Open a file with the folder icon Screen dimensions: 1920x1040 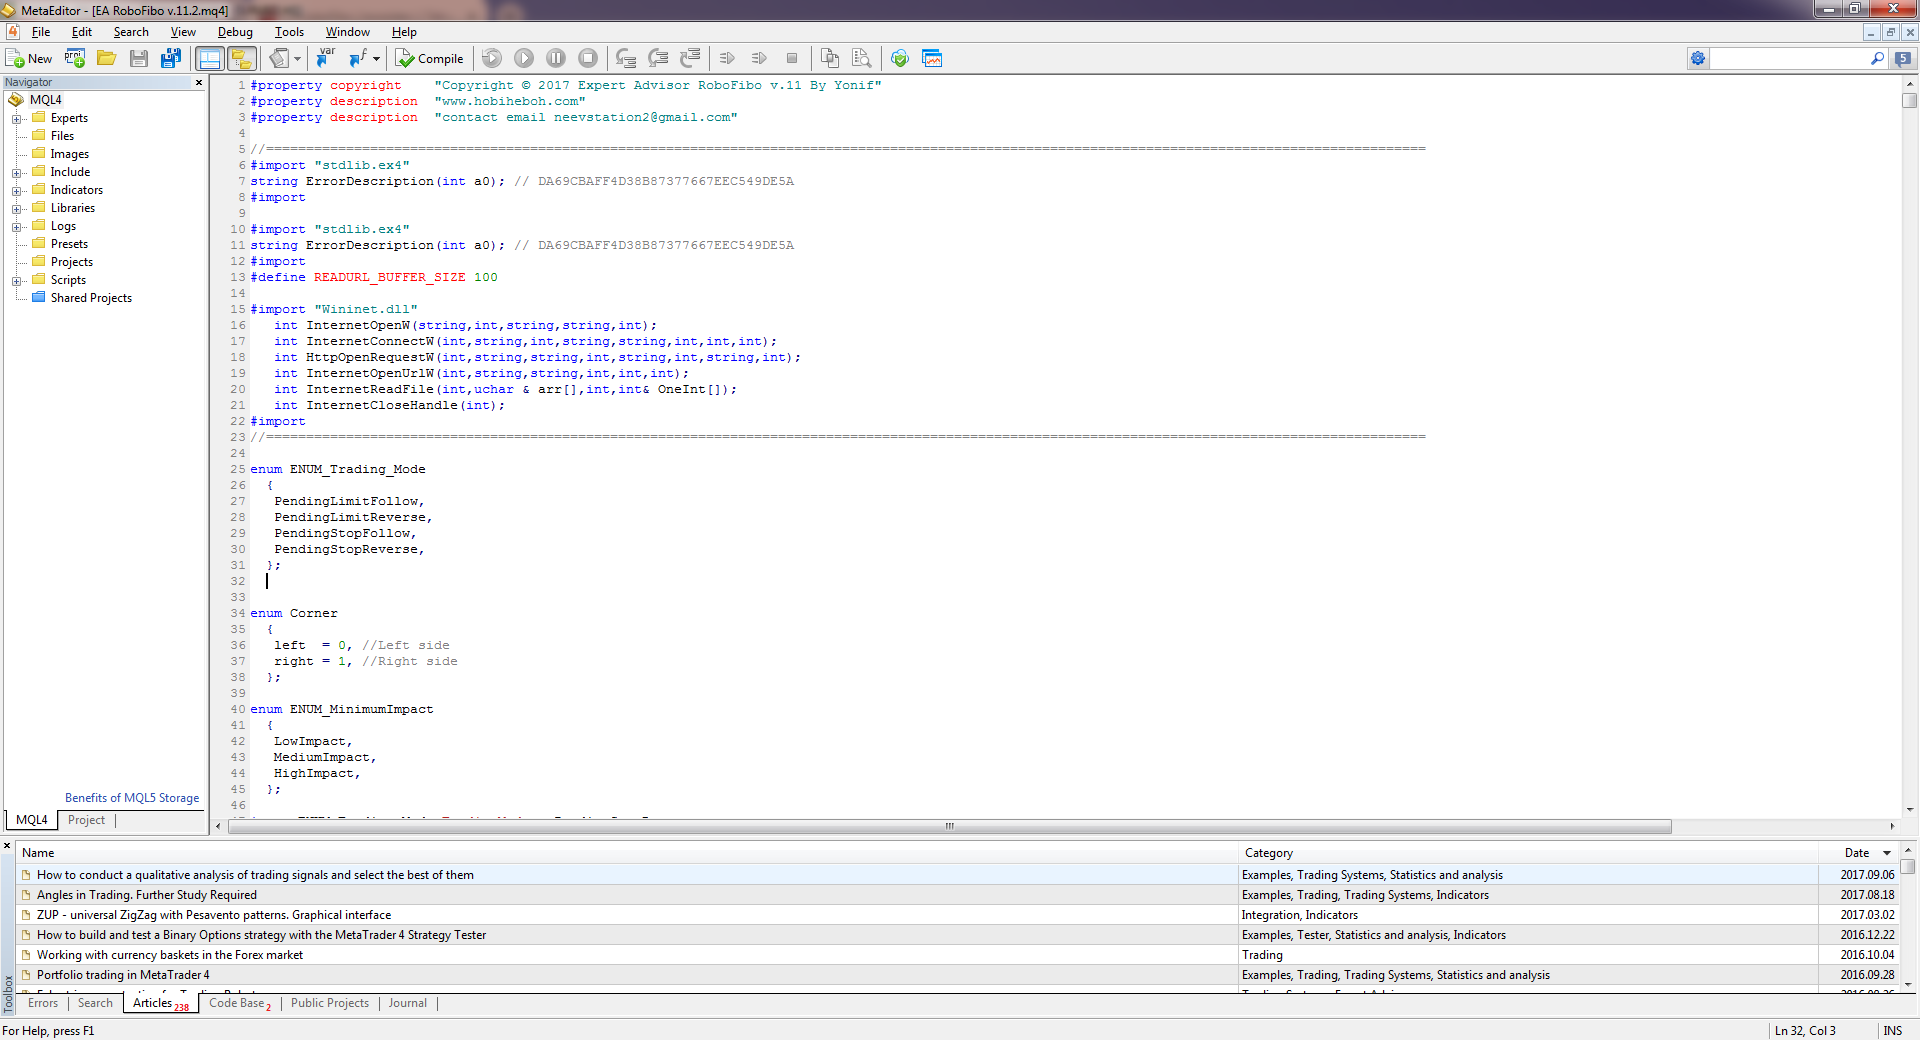pos(106,58)
